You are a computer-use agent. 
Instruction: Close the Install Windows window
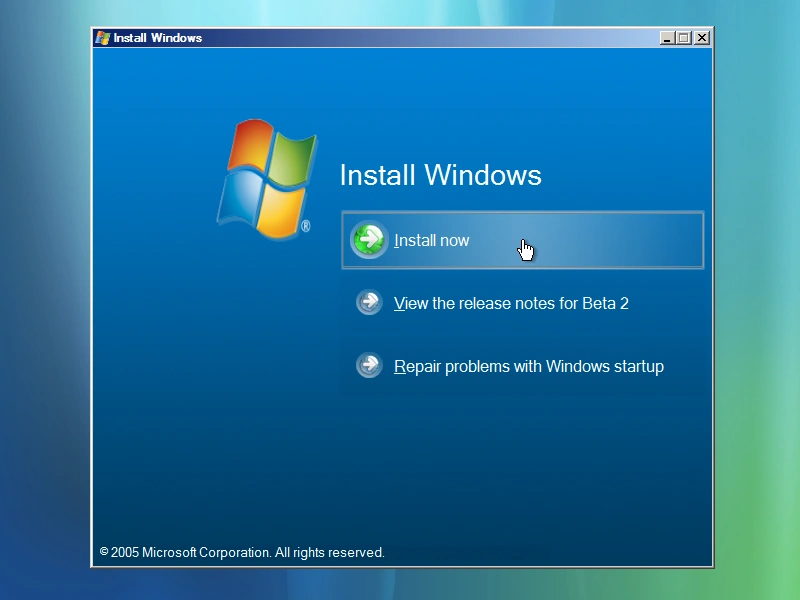tap(702, 38)
